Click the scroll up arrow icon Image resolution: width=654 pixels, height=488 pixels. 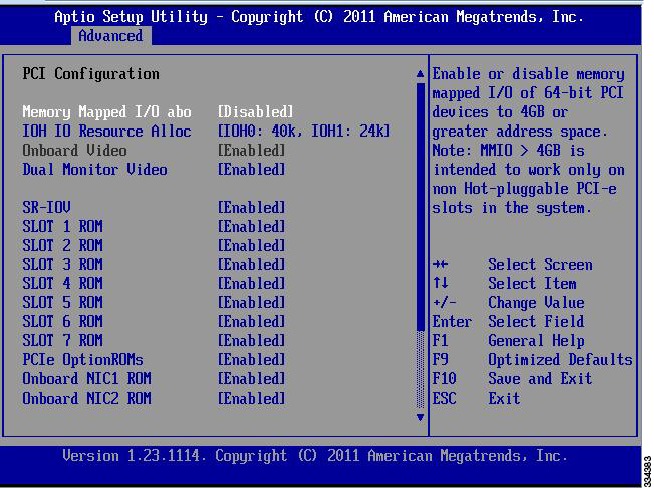pos(420,74)
